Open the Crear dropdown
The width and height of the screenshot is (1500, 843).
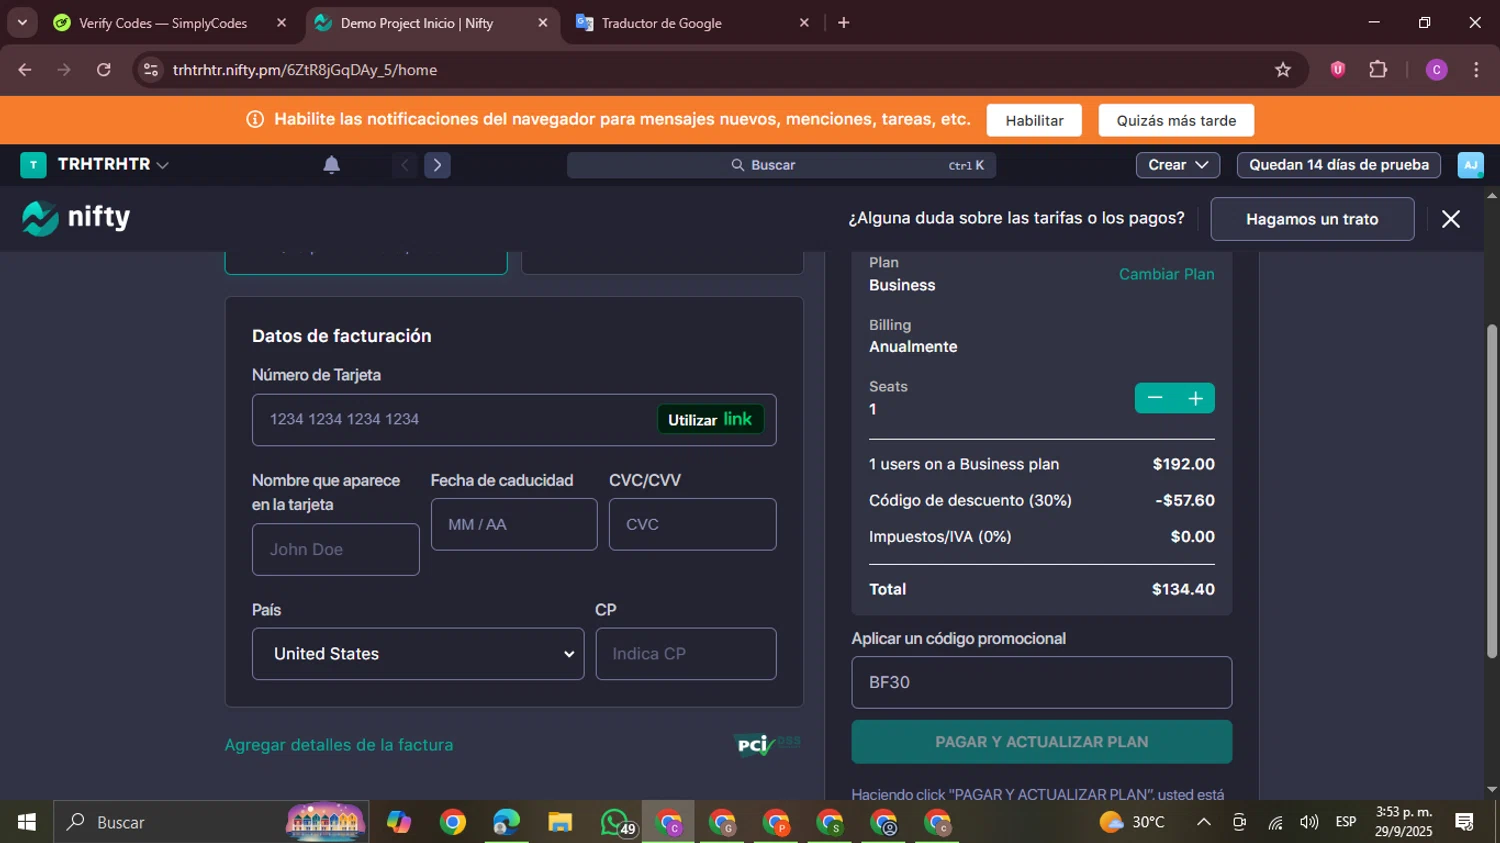click(1177, 165)
